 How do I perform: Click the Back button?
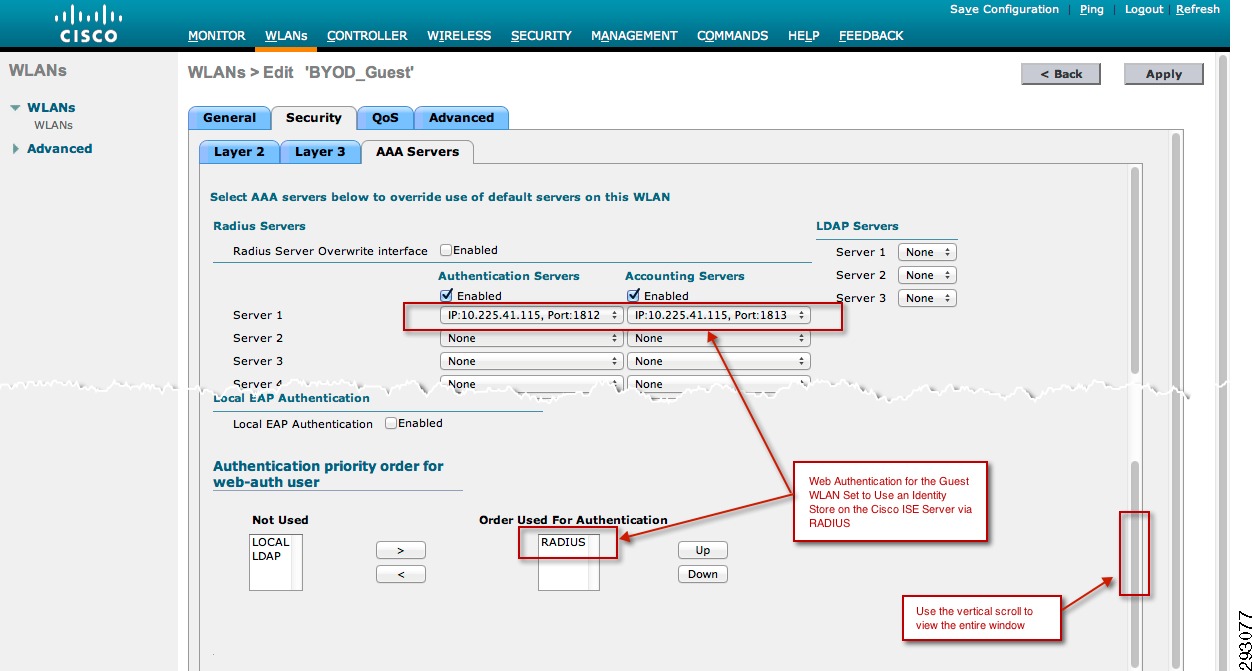coord(1061,74)
